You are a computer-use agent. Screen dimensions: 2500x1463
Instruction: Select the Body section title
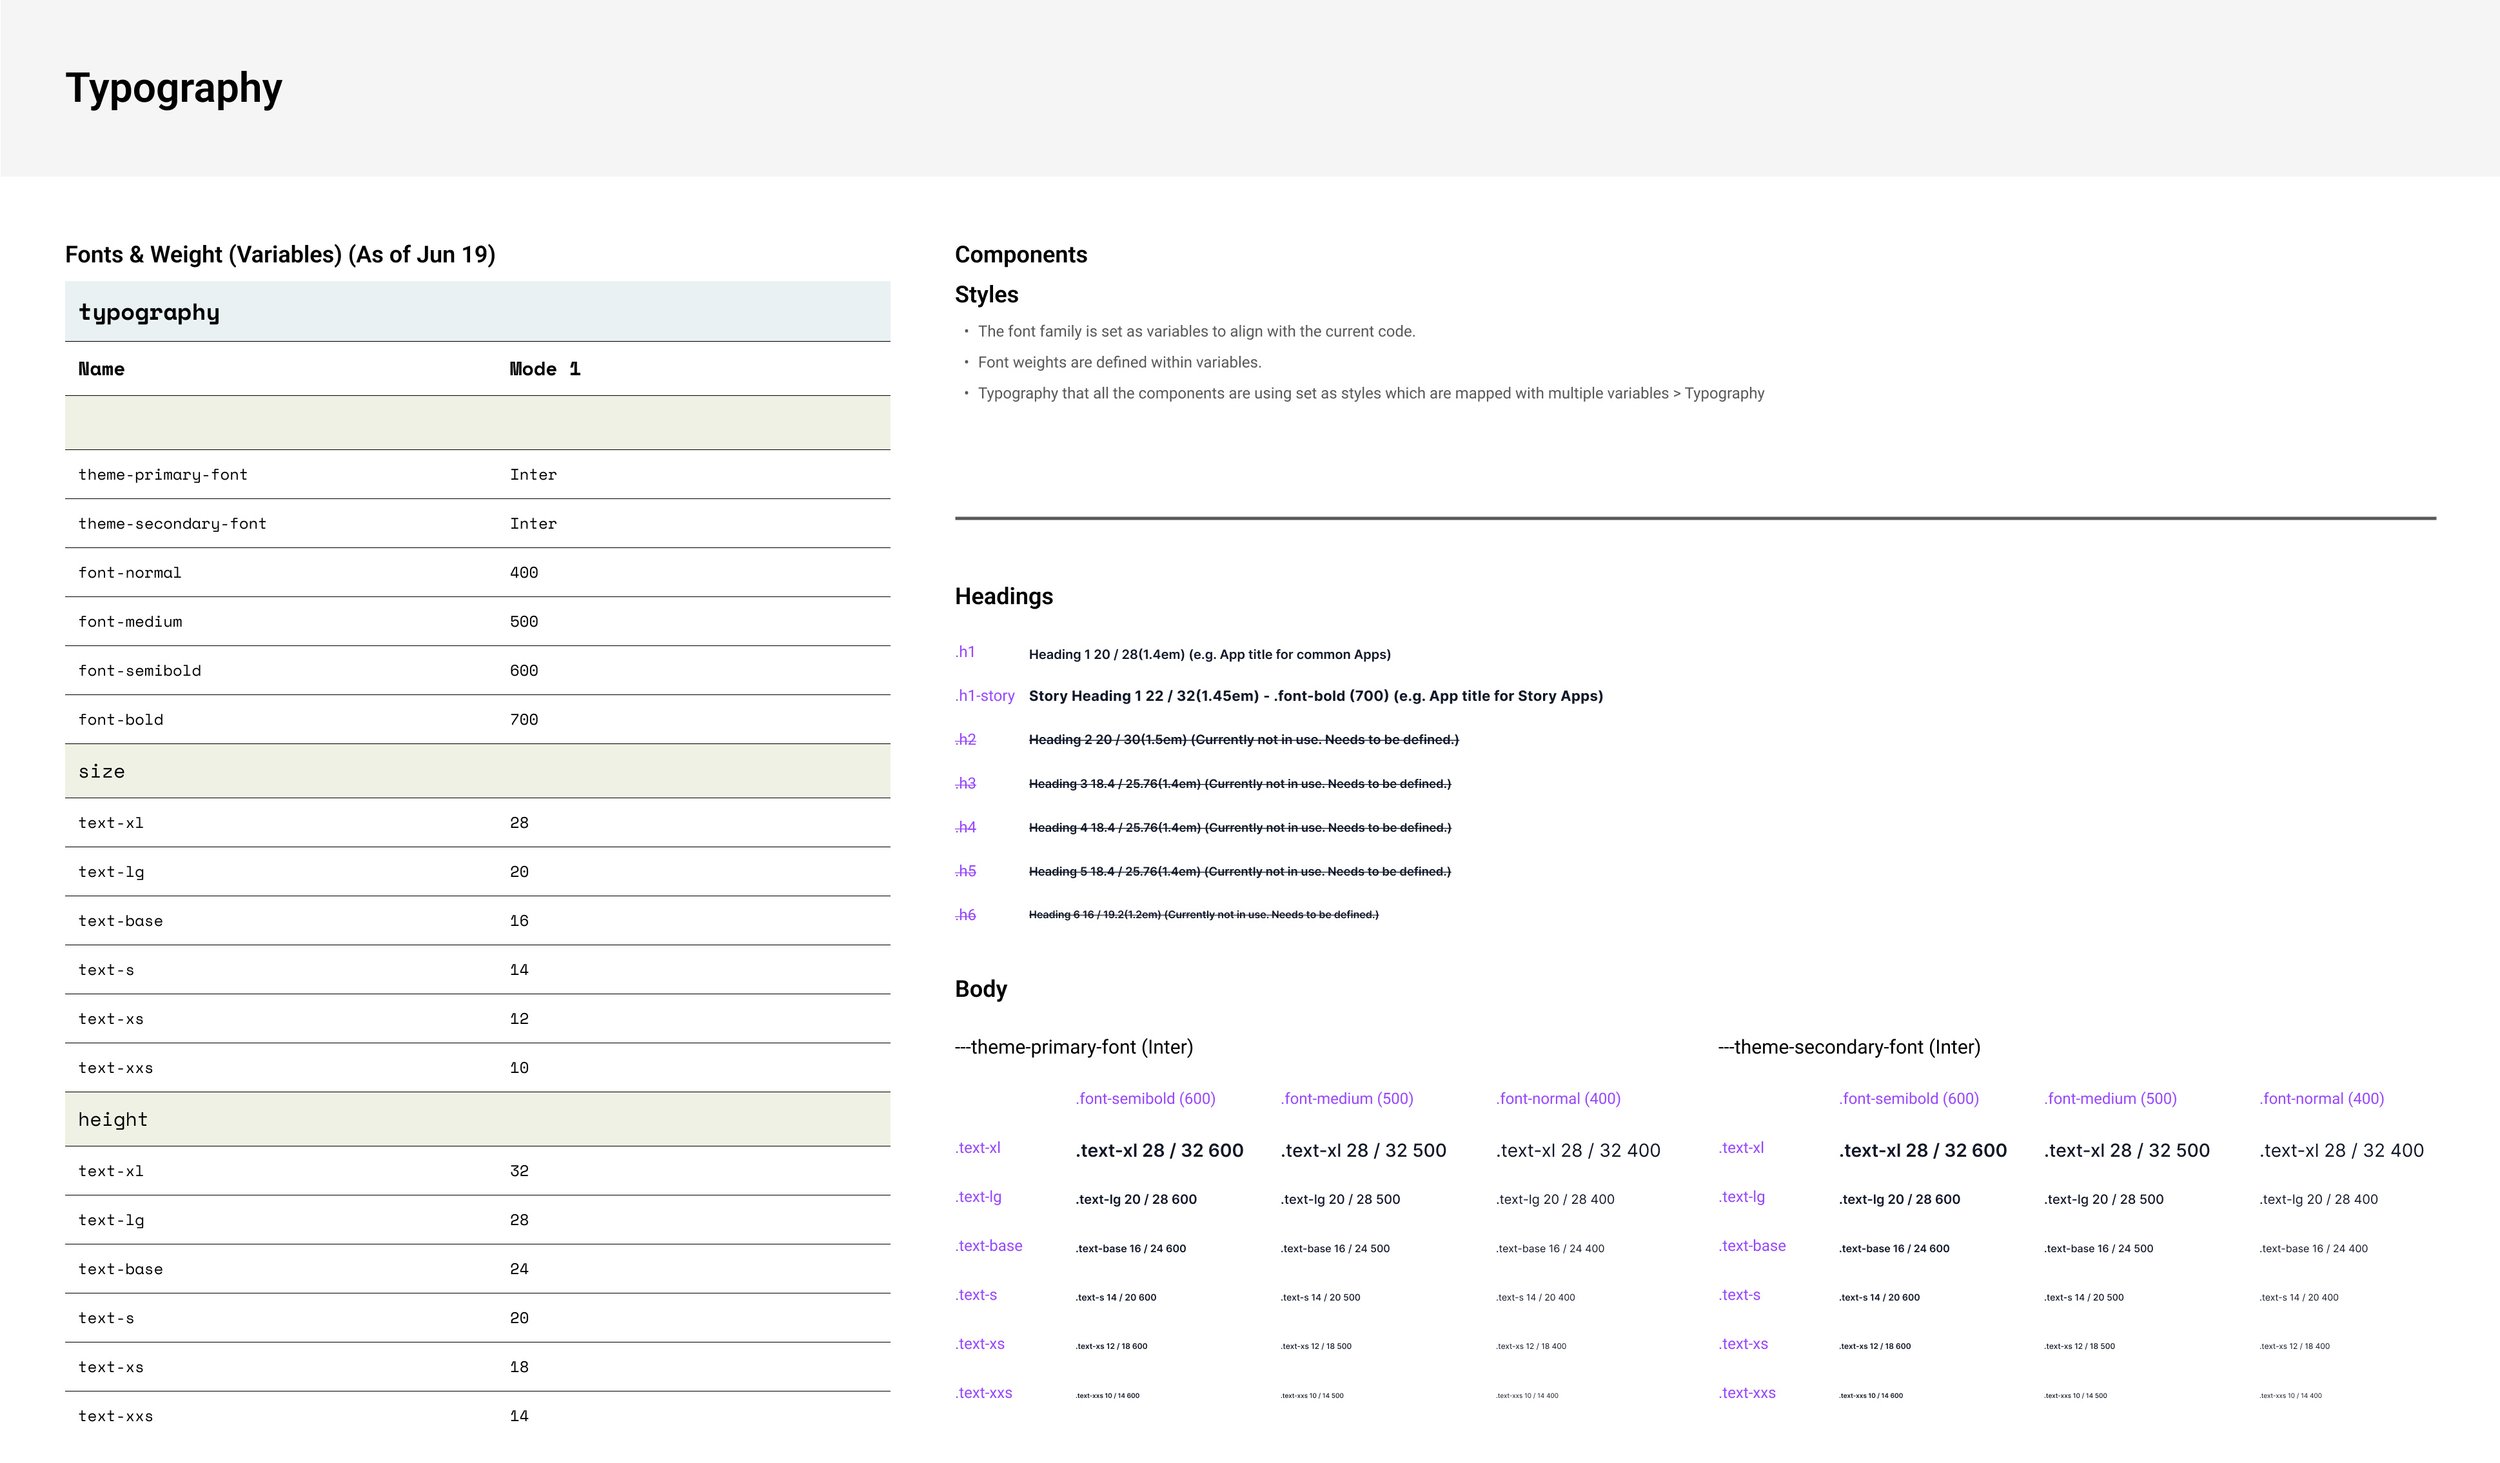click(980, 989)
